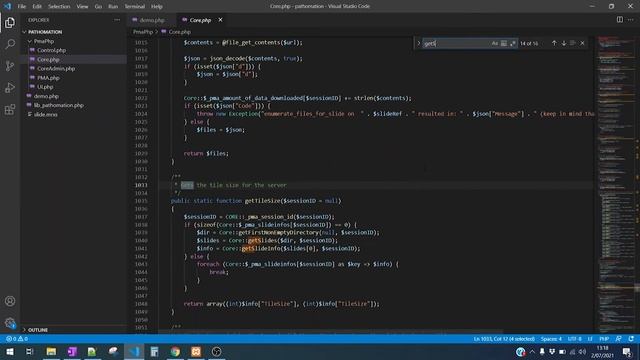Image resolution: width=640 pixels, height=360 pixels.
Task: Go to previous find match arrow
Action: (554, 43)
